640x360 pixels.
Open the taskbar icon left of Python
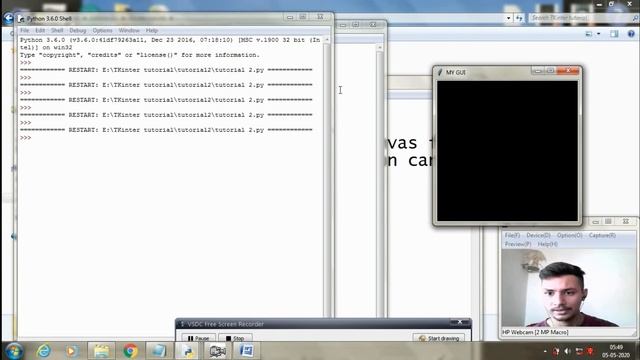[x=158, y=351]
